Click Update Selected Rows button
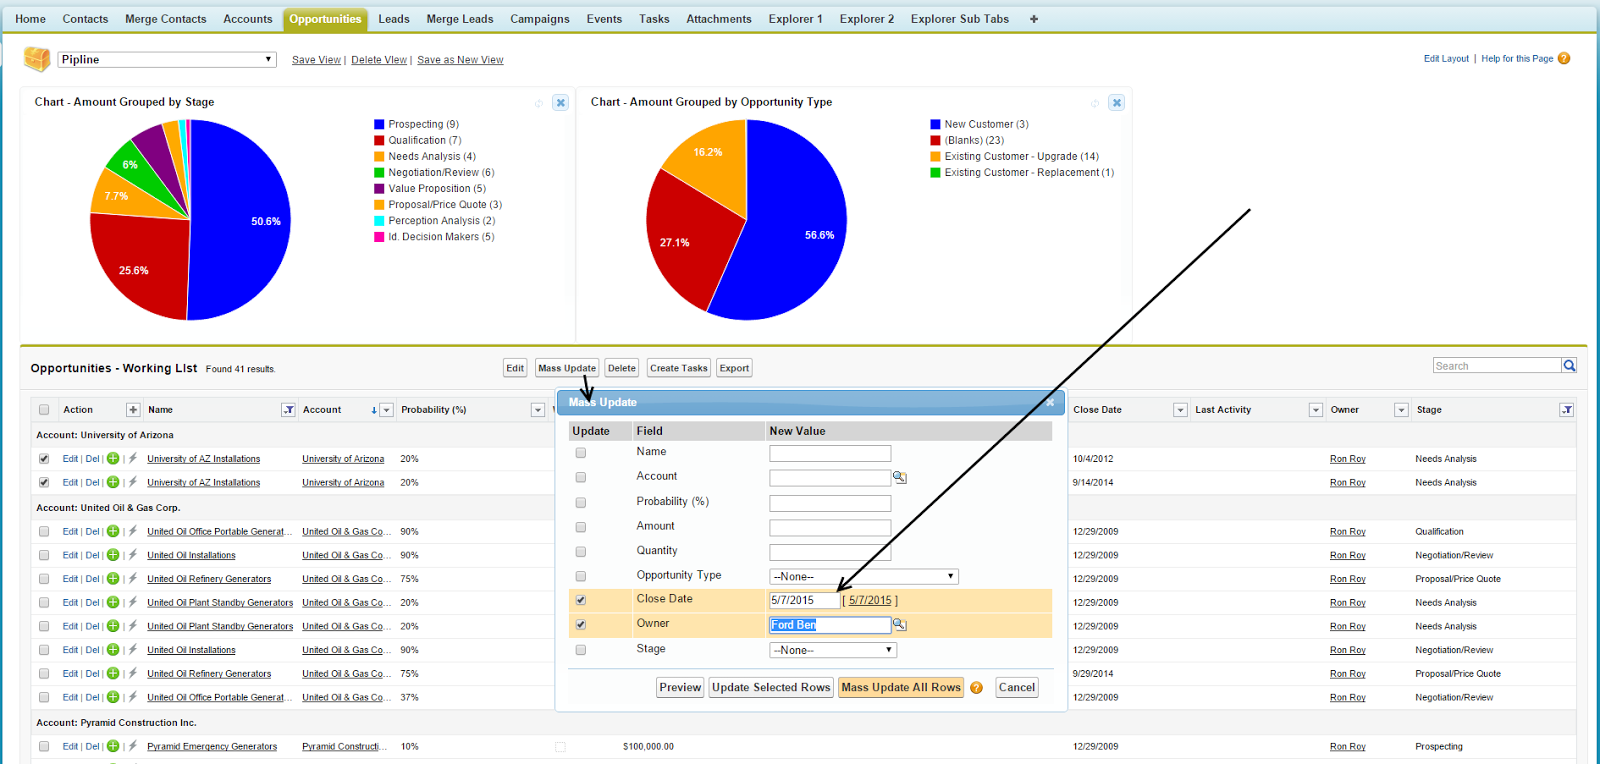Viewport: 1600px width, 764px height. point(771,688)
